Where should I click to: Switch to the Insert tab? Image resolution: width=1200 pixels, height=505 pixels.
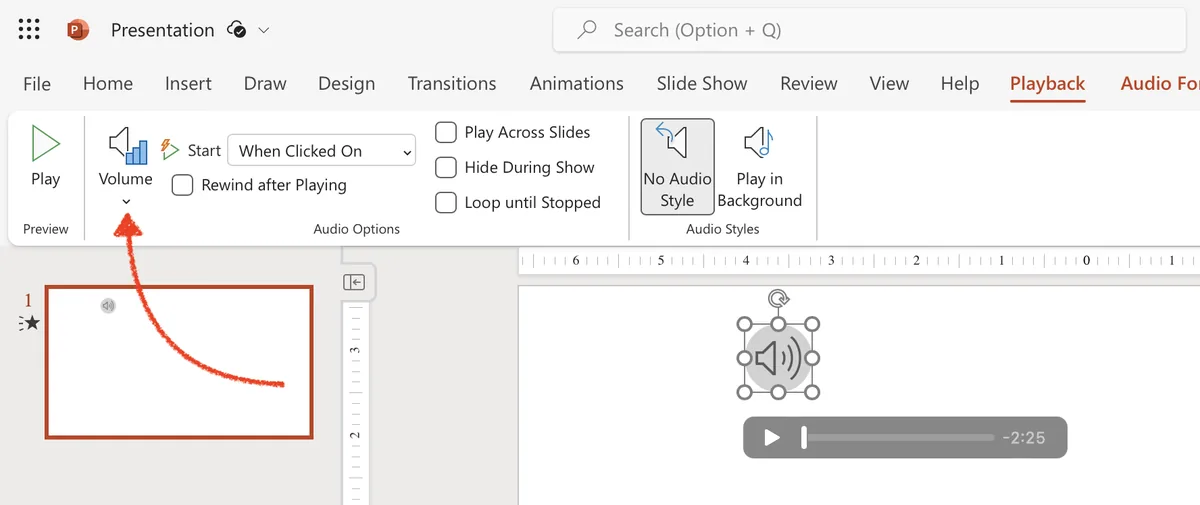(x=188, y=83)
